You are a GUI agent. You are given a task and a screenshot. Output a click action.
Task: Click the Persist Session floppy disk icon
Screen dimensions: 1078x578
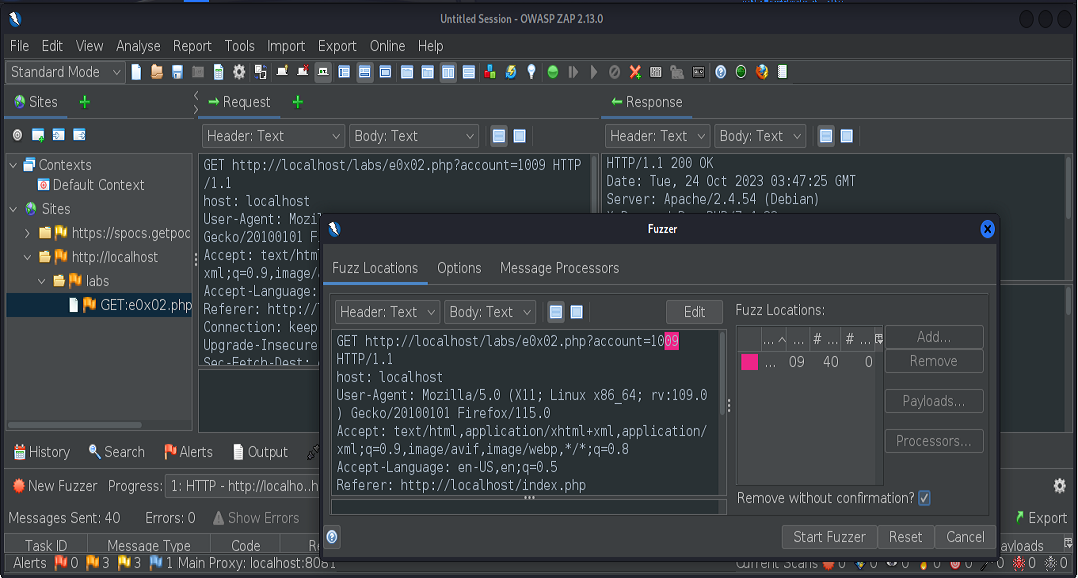coord(177,72)
